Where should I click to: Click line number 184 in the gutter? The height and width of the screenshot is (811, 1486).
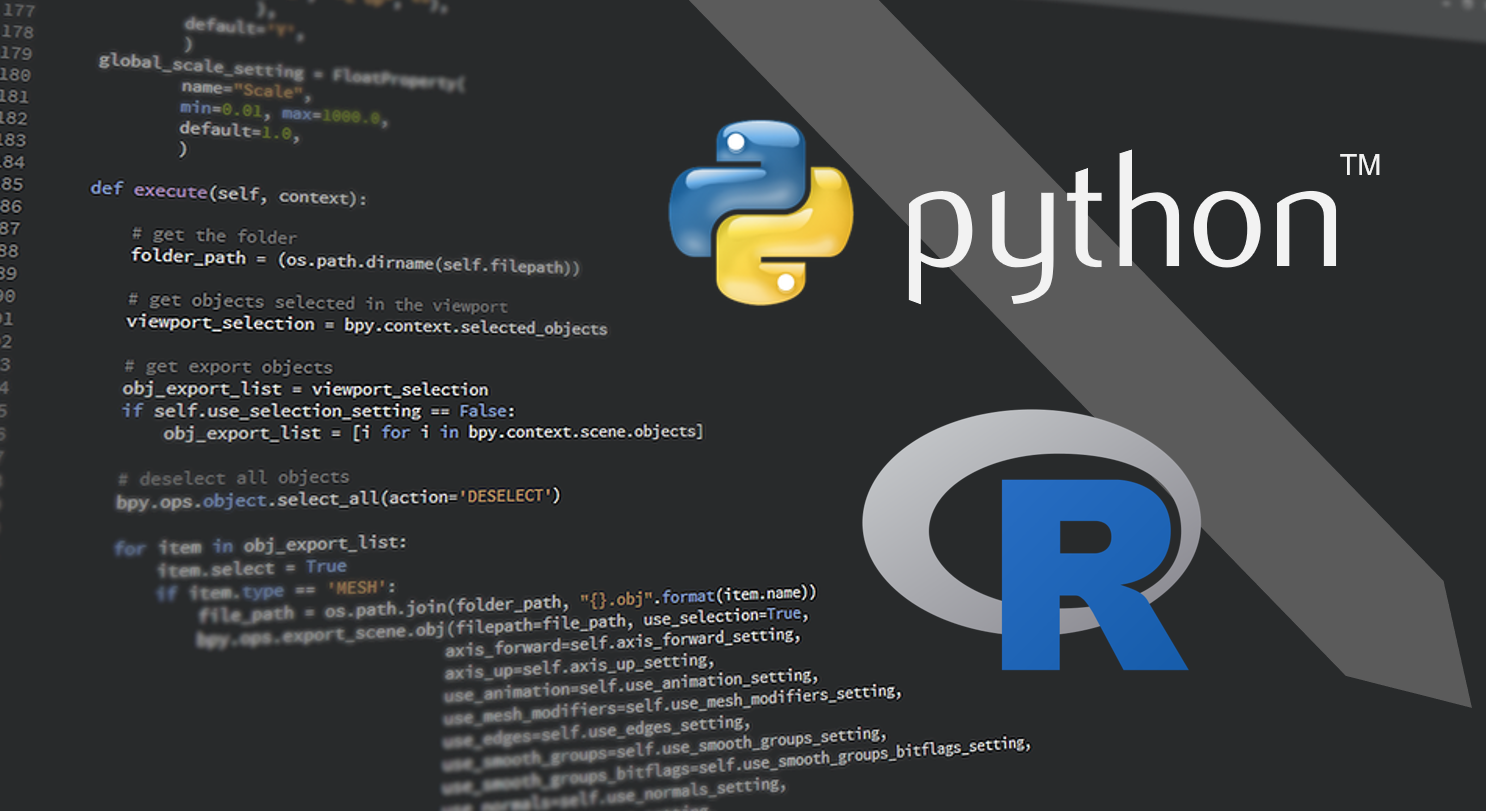pyautogui.click(x=11, y=162)
